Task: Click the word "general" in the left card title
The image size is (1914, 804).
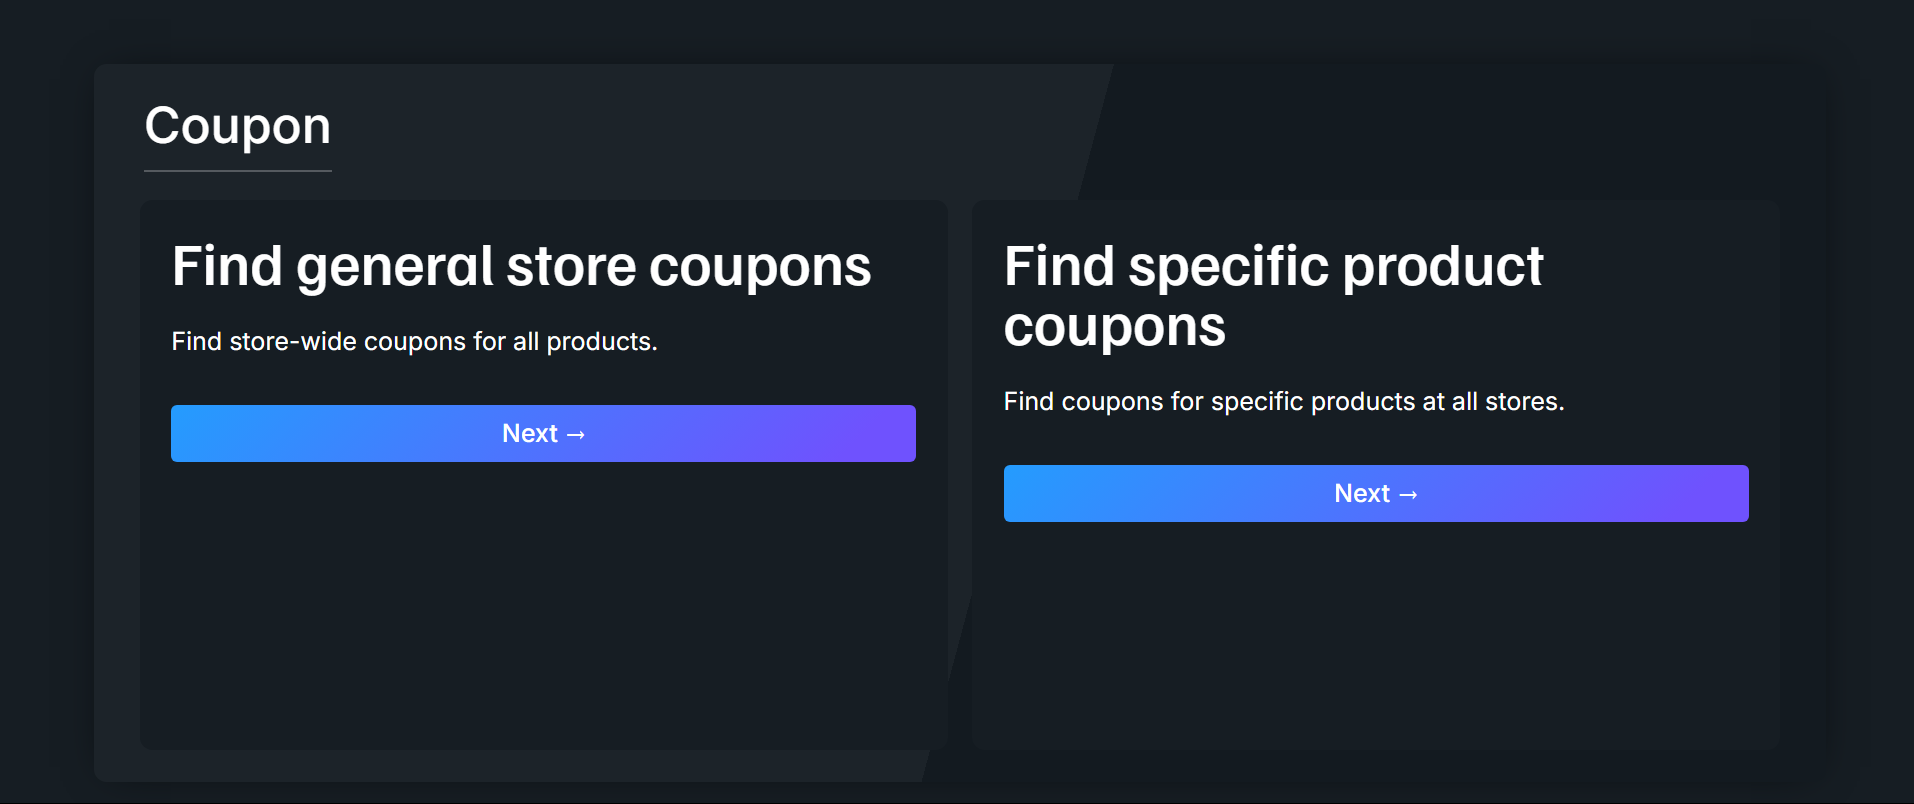Action: point(395,267)
